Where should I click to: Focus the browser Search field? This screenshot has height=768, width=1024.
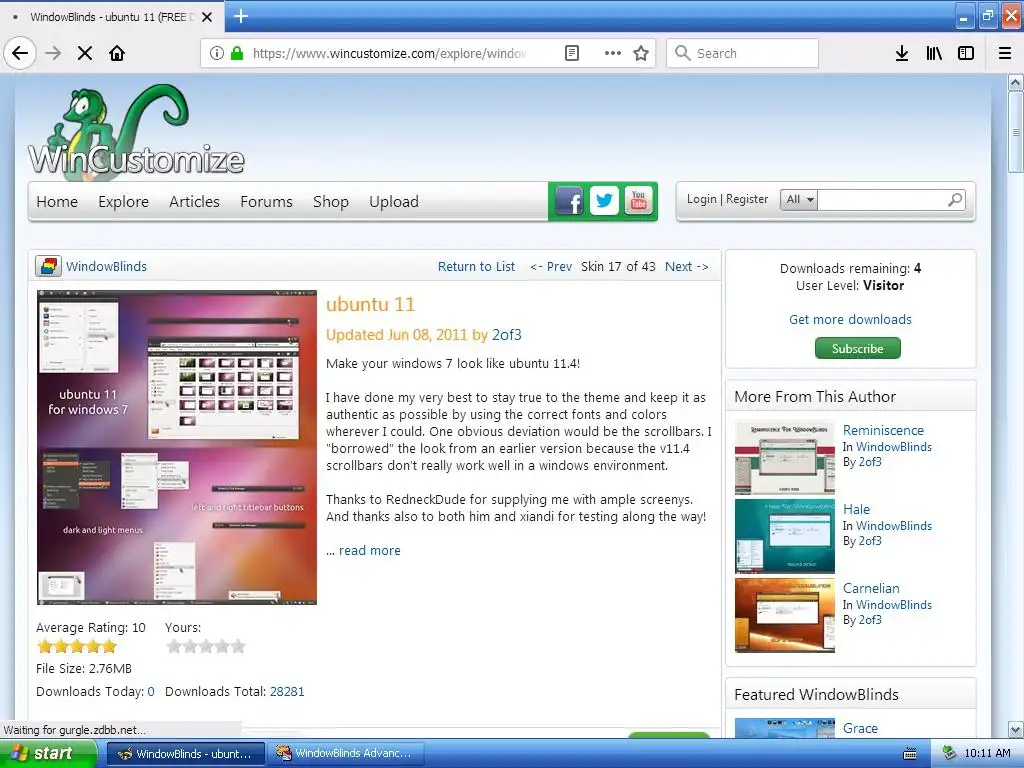[742, 53]
